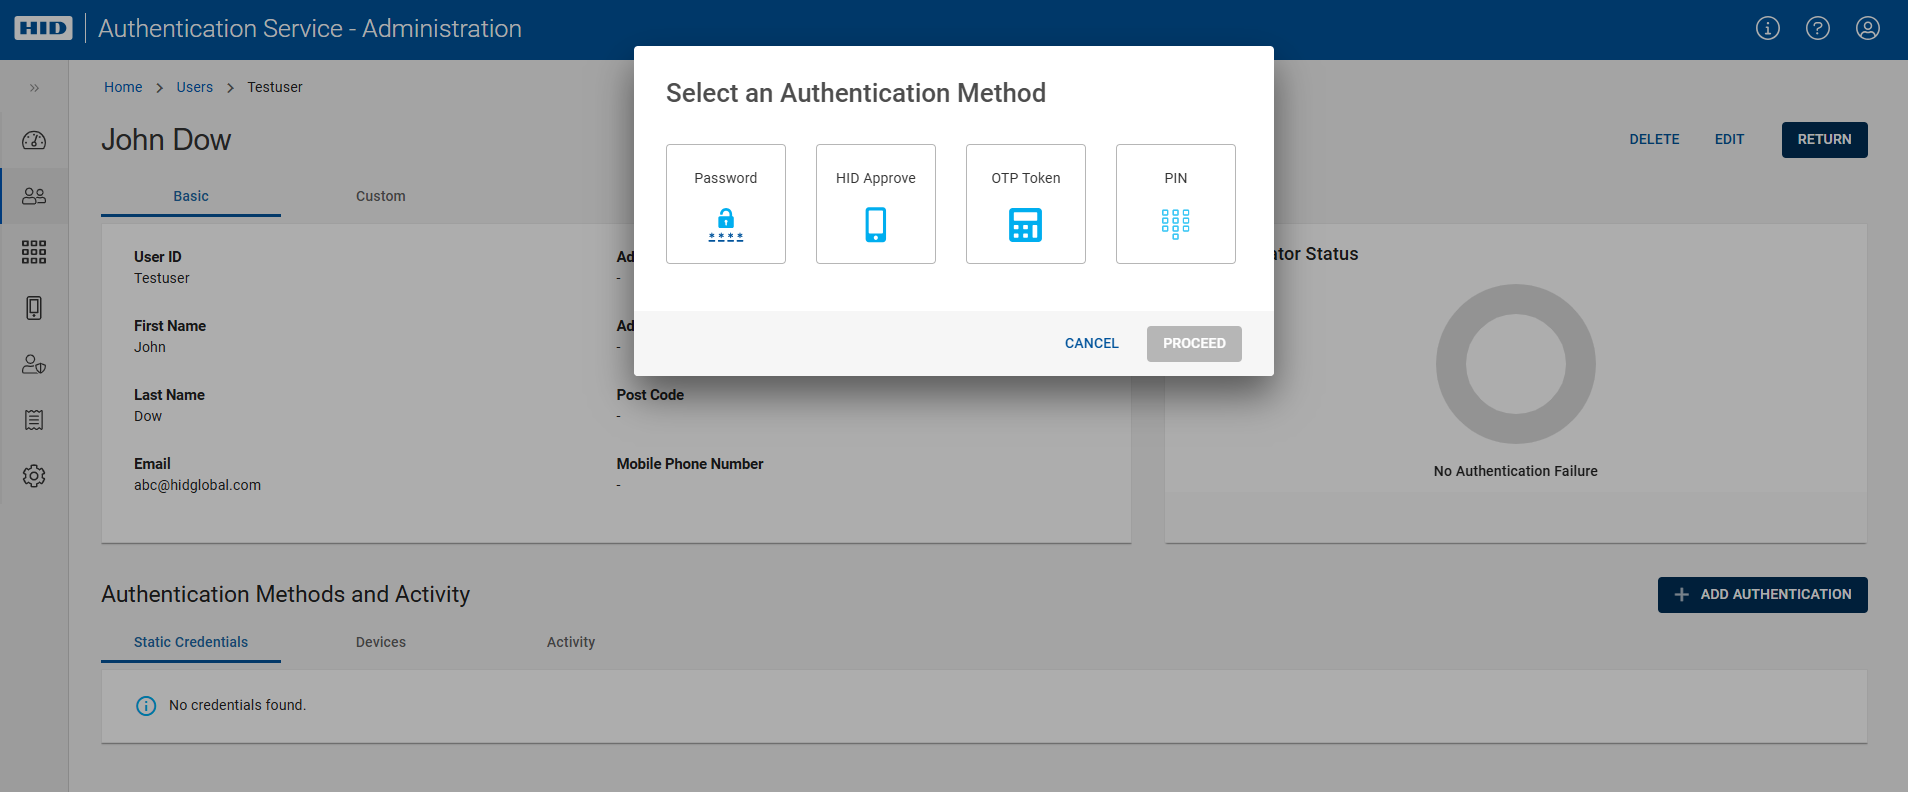Viewport: 1908px width, 792px height.
Task: Select the Password authentication method tile
Action: tap(725, 204)
